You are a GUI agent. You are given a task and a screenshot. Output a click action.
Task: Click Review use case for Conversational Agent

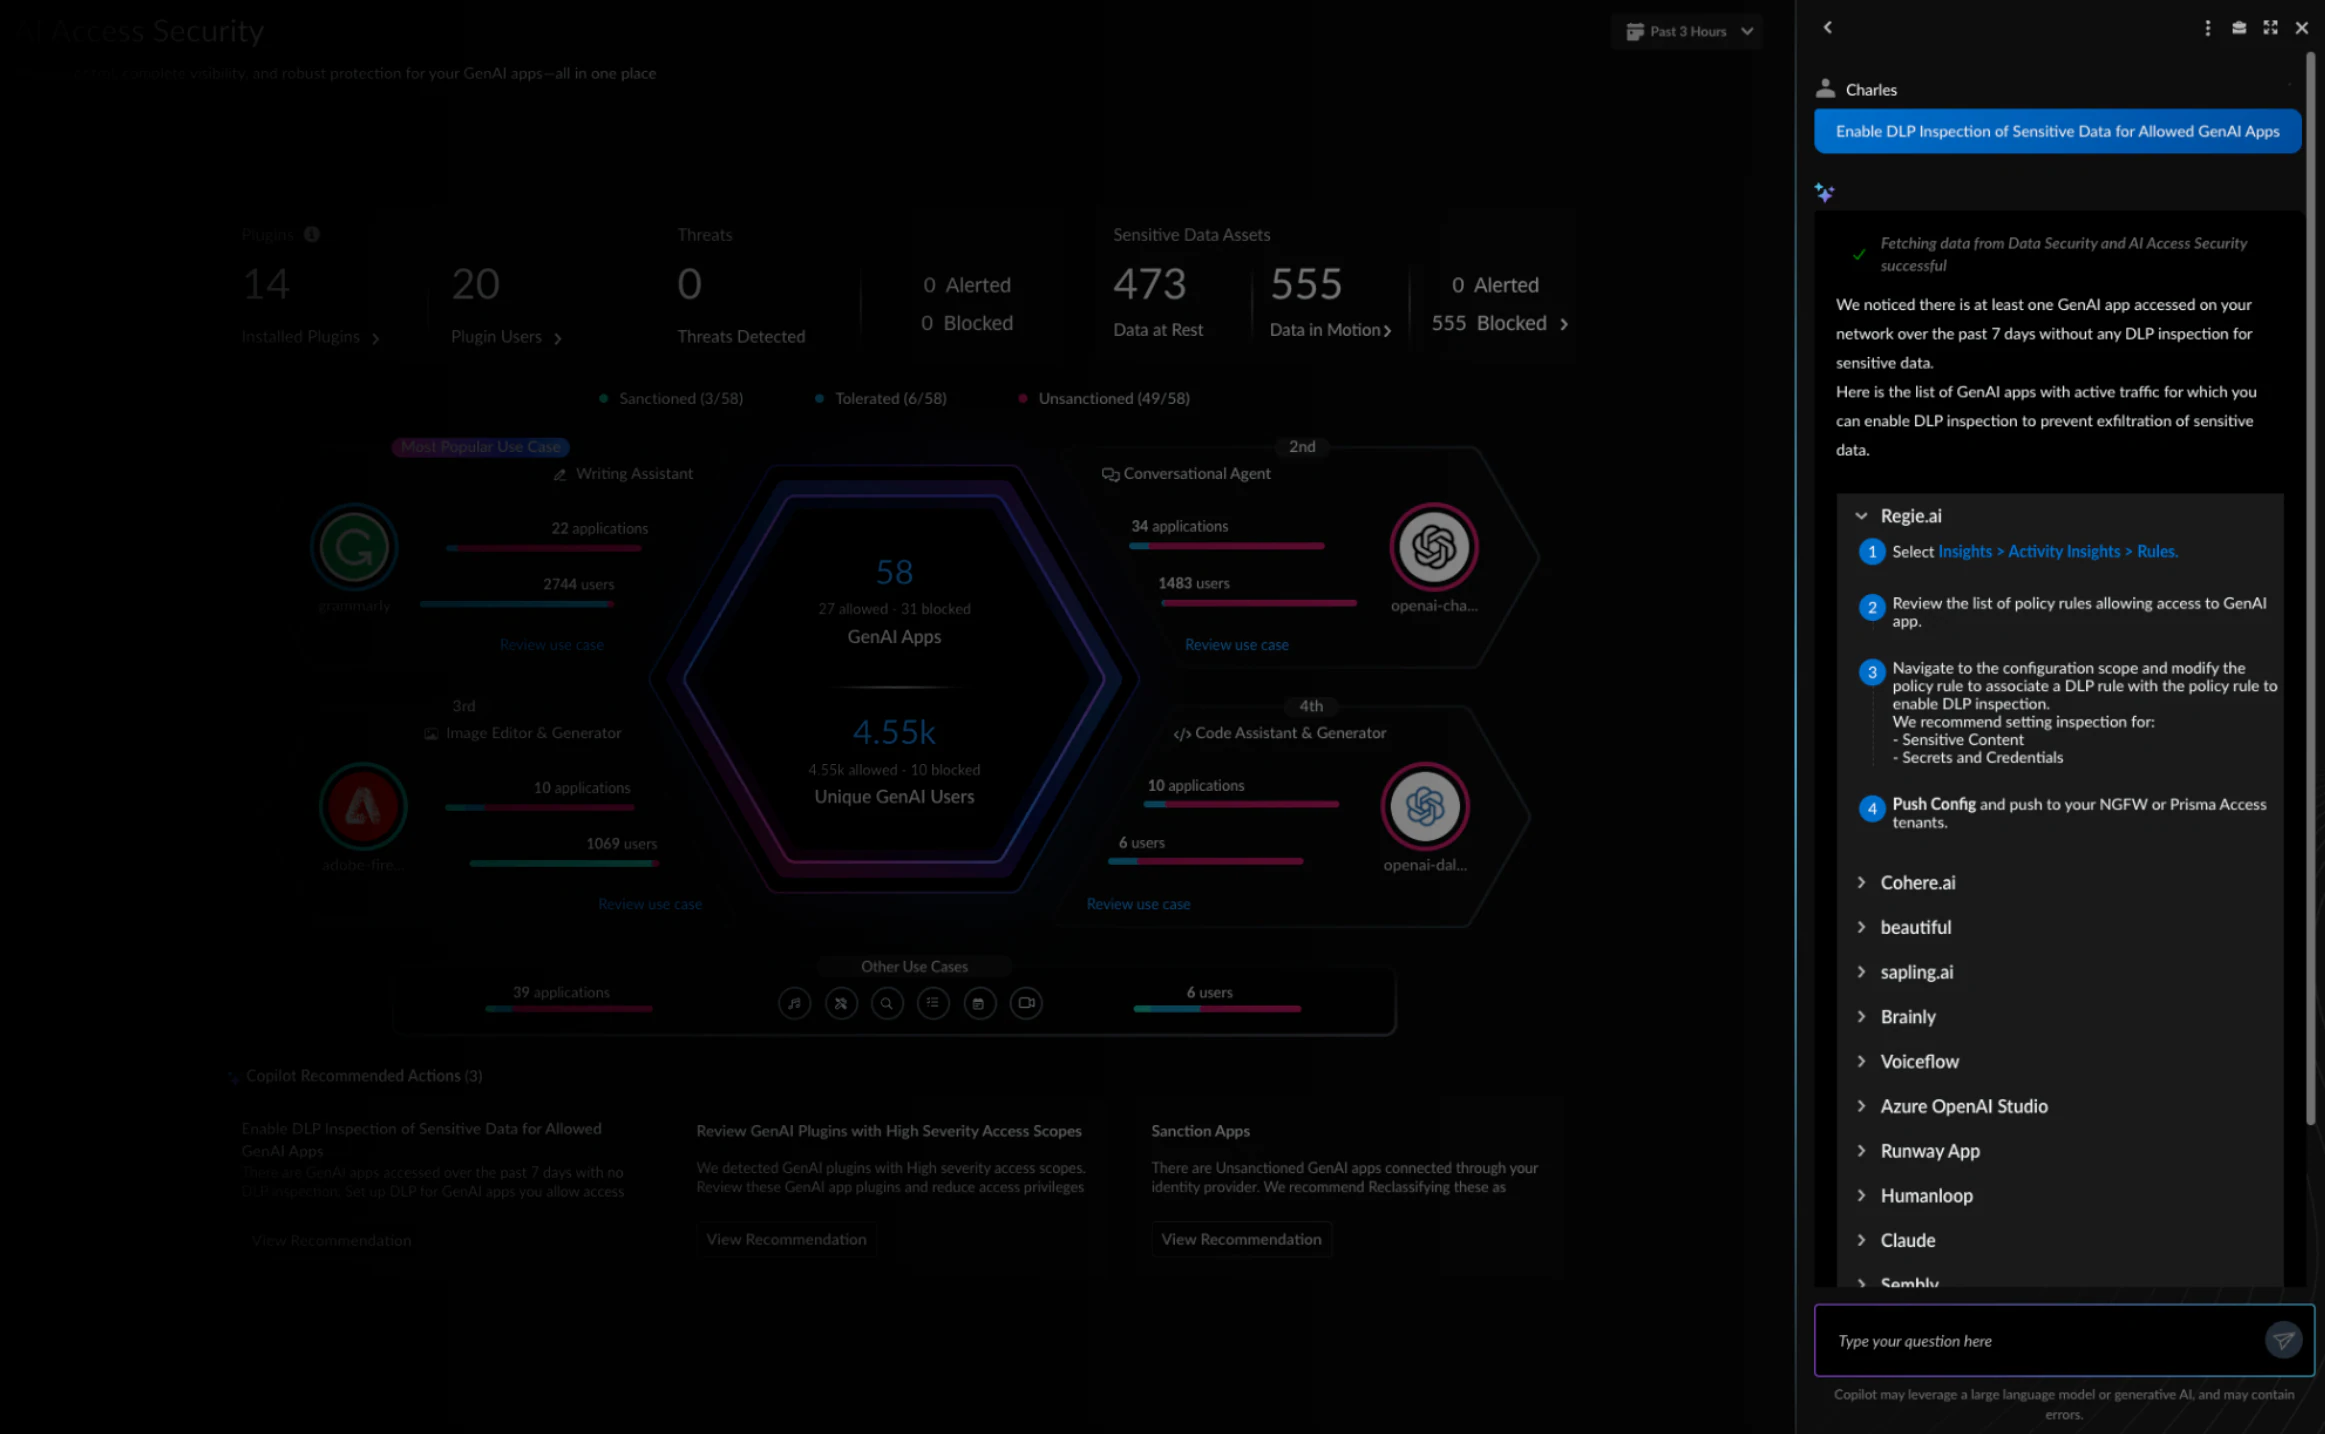[1236, 645]
